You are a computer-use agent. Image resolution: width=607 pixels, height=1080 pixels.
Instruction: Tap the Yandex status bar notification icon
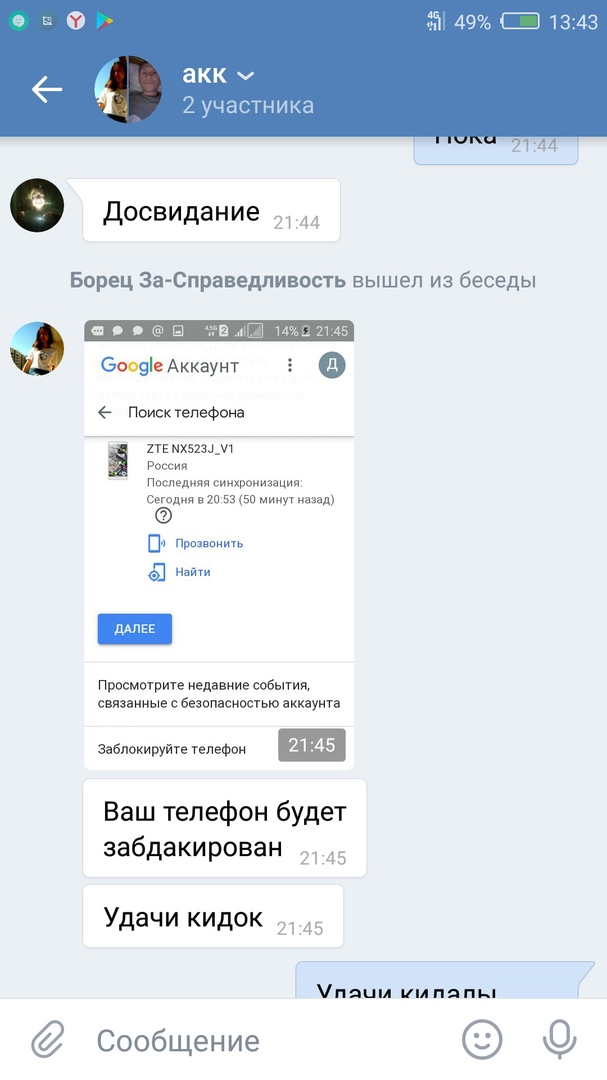coord(76,21)
